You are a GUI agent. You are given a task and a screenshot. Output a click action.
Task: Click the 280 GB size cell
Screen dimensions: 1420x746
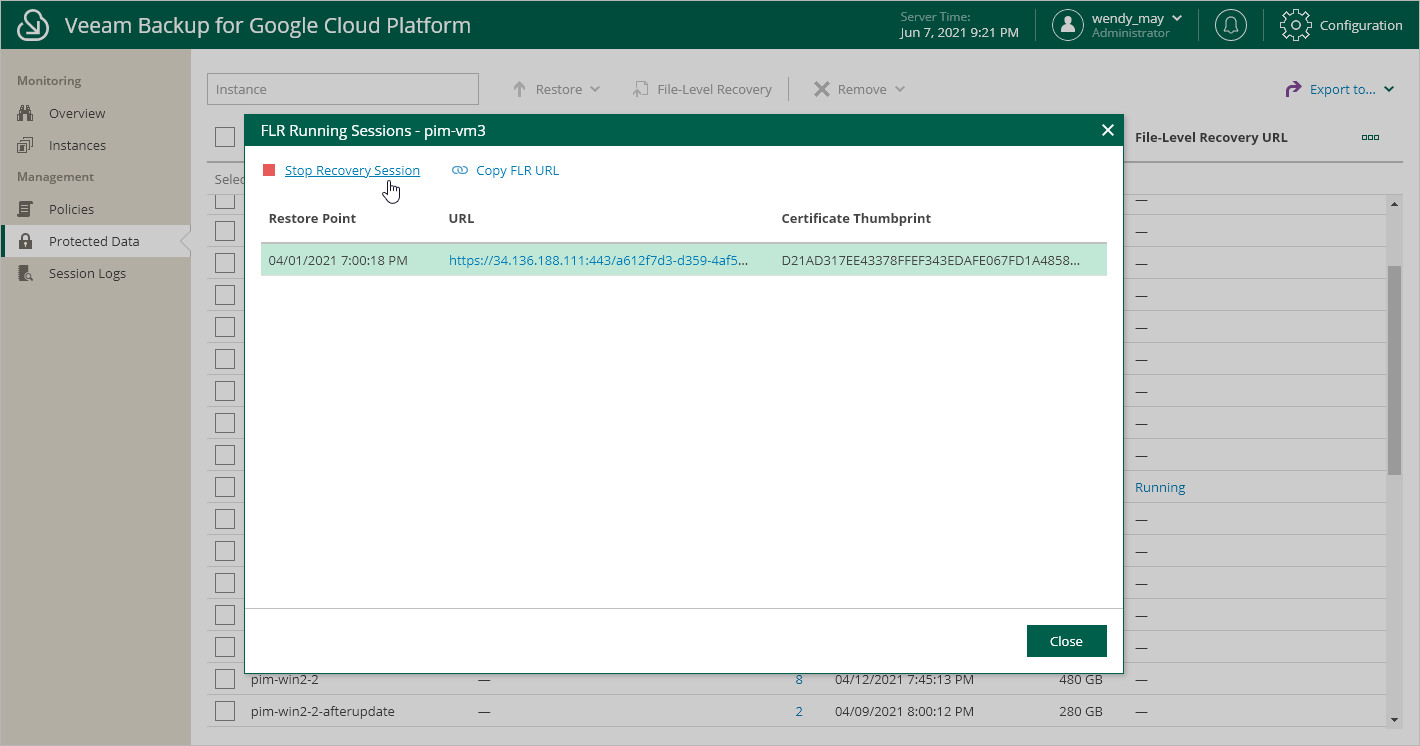pyautogui.click(x=1081, y=711)
